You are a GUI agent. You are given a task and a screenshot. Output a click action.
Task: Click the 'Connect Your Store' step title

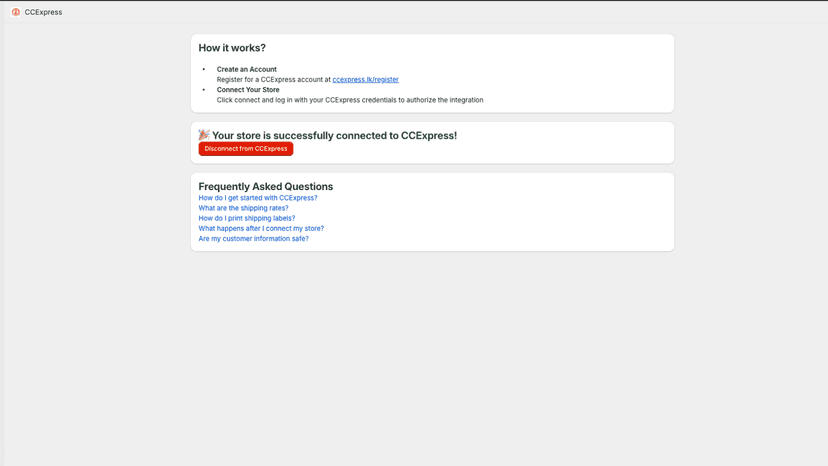(248, 90)
